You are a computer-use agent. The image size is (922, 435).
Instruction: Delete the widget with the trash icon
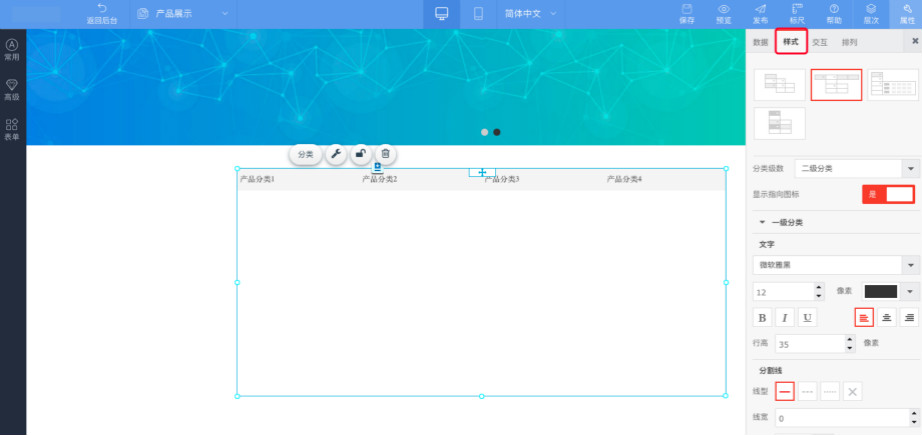click(x=385, y=154)
